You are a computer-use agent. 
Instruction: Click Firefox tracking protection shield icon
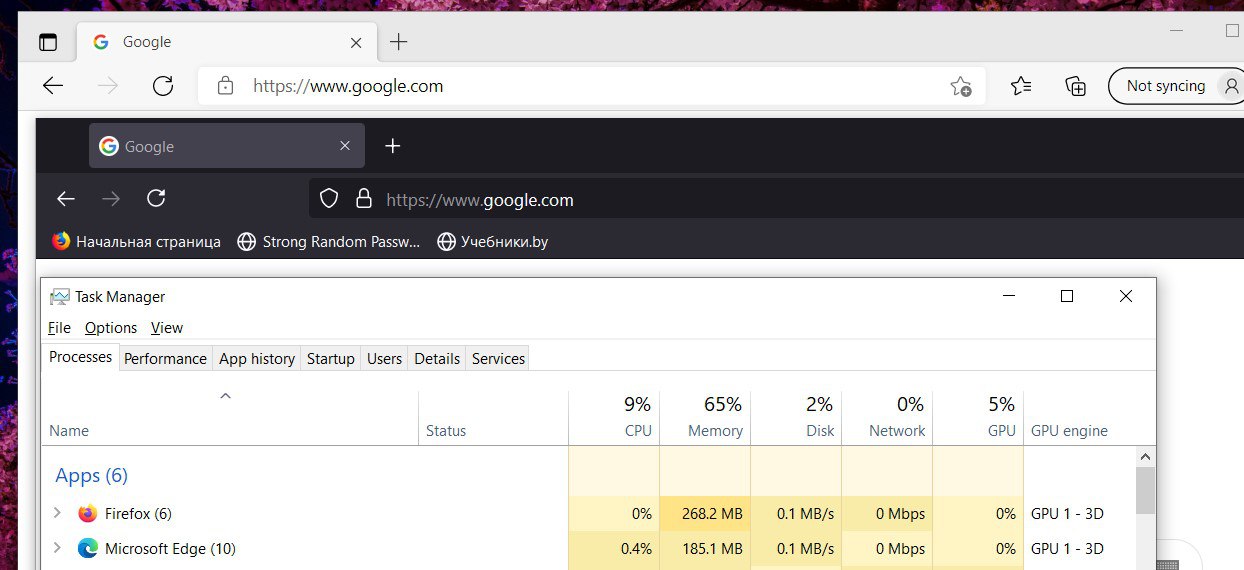tap(329, 199)
